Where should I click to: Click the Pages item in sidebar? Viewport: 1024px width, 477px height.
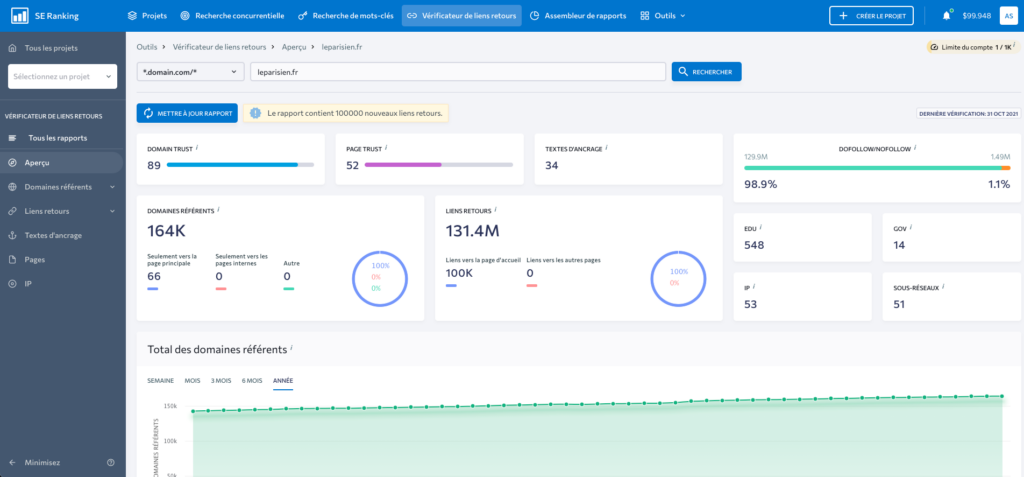click(x=35, y=259)
